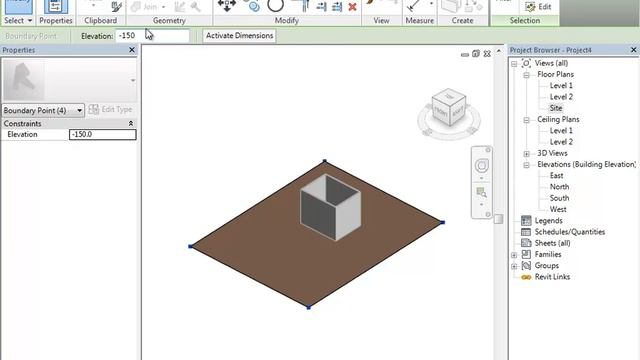Click the Elevation -150.0 property field
The height and width of the screenshot is (360, 640).
pyautogui.click(x=102, y=134)
